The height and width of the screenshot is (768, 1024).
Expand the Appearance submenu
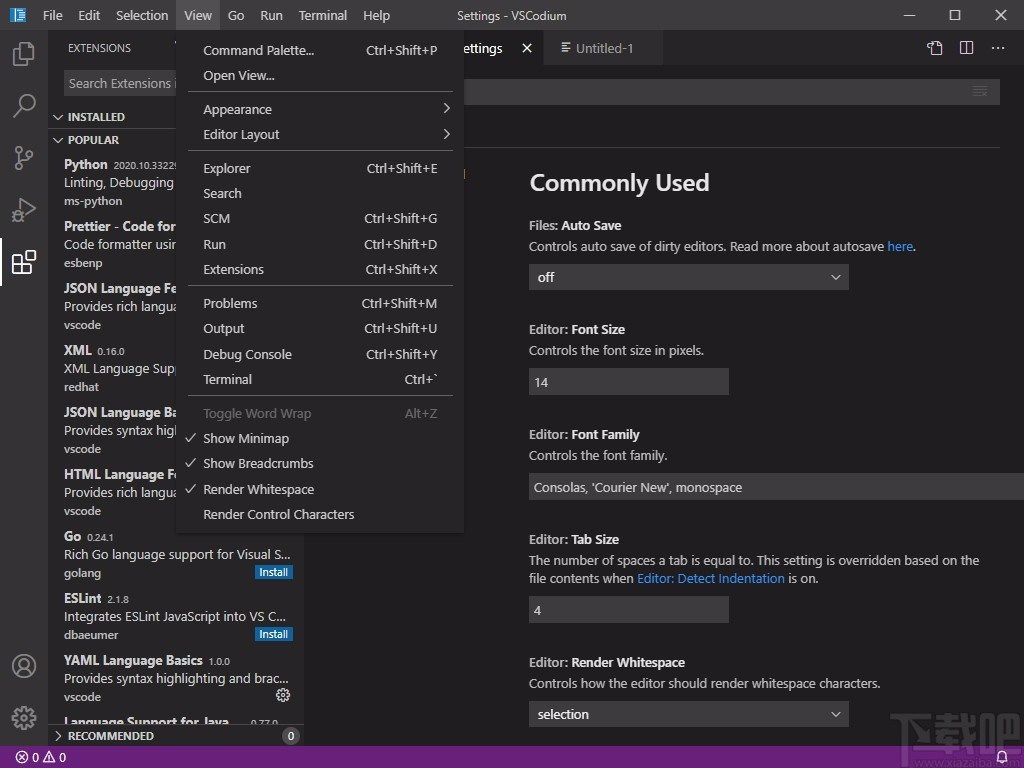pyautogui.click(x=237, y=109)
